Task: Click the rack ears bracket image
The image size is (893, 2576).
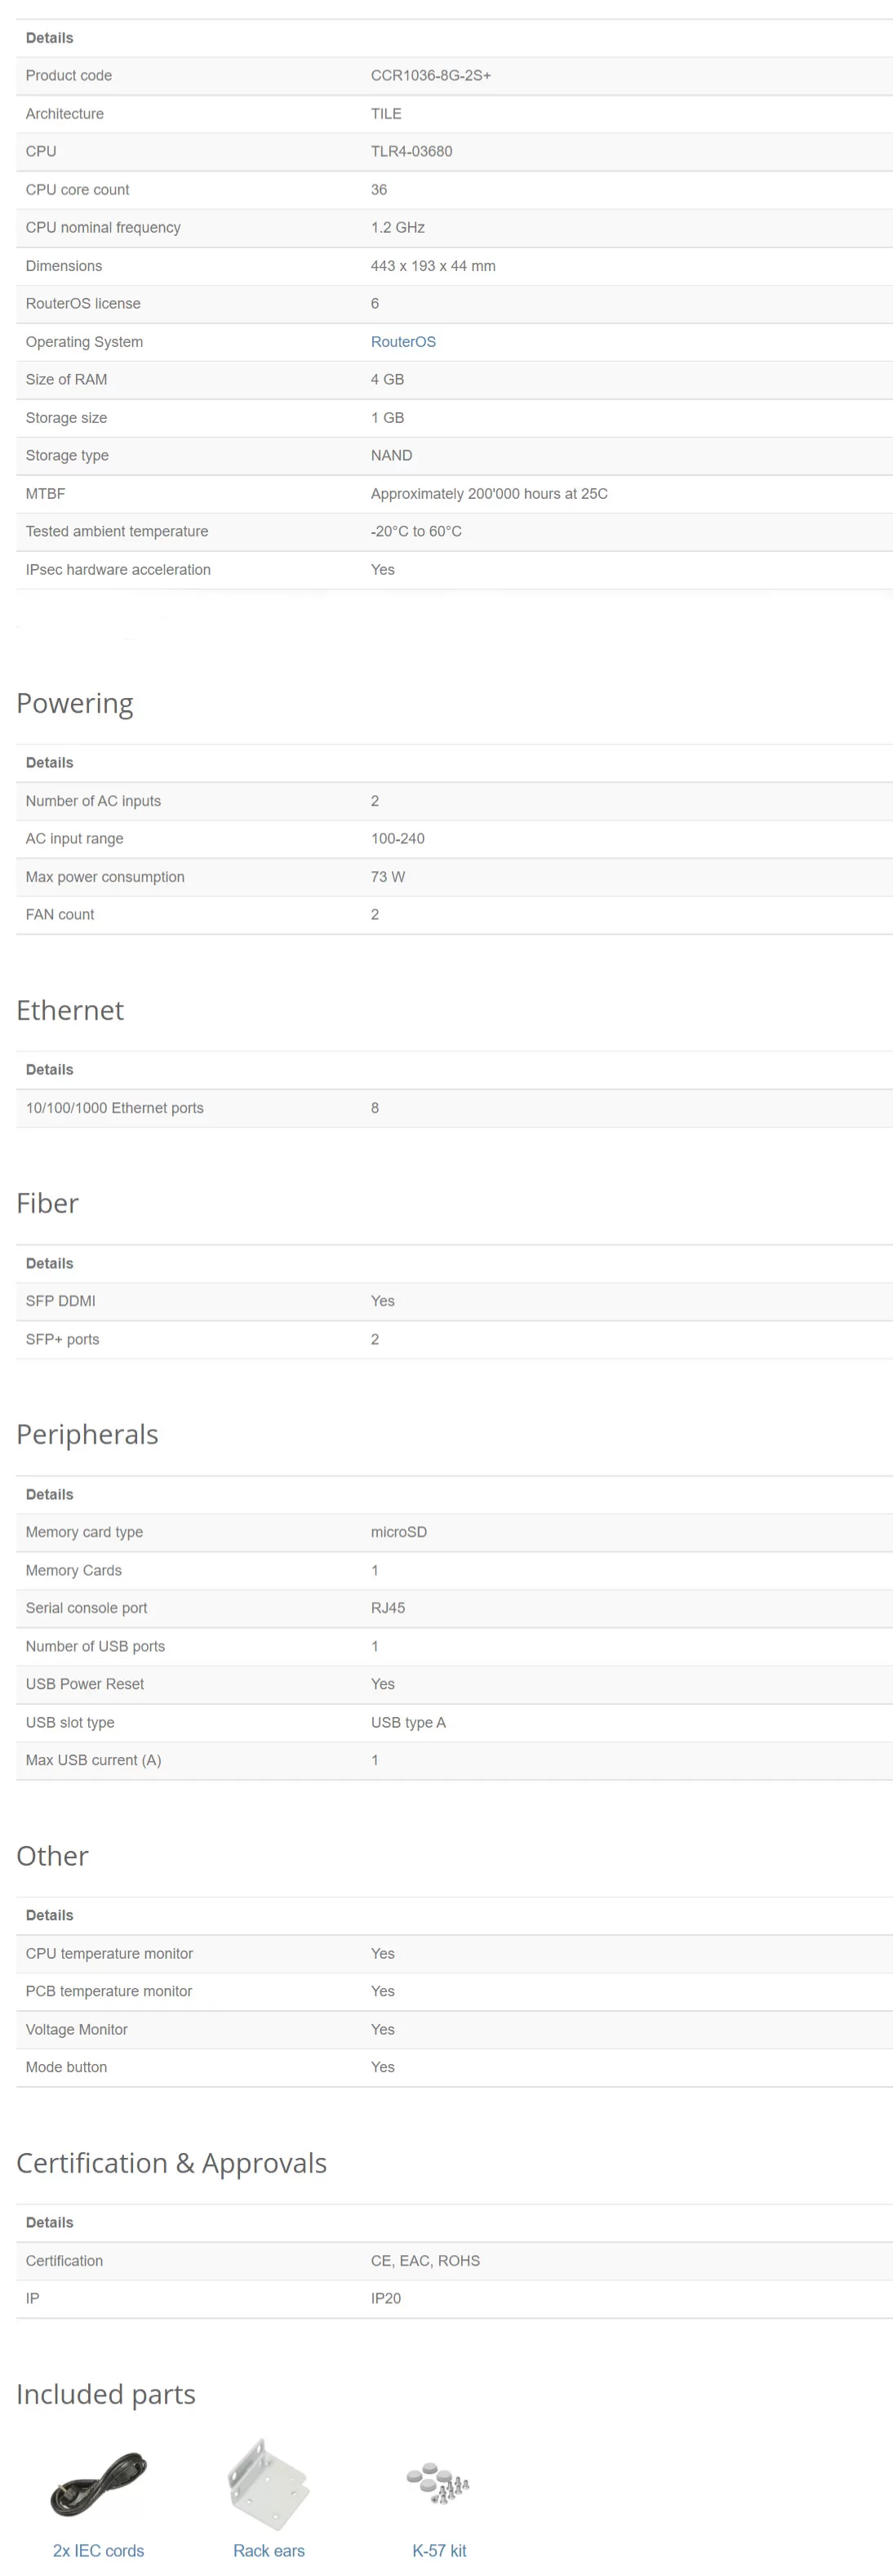Action: [x=268, y=2484]
